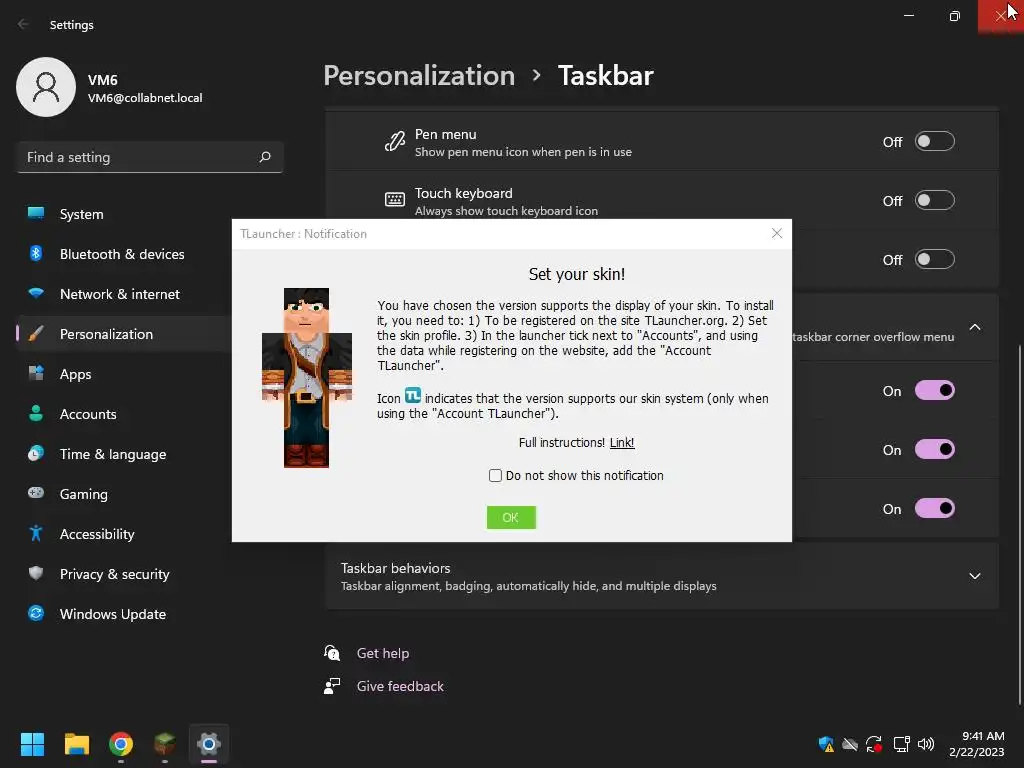The width and height of the screenshot is (1024, 768).
Task: Click the Gaming controller icon
Action: (36, 492)
